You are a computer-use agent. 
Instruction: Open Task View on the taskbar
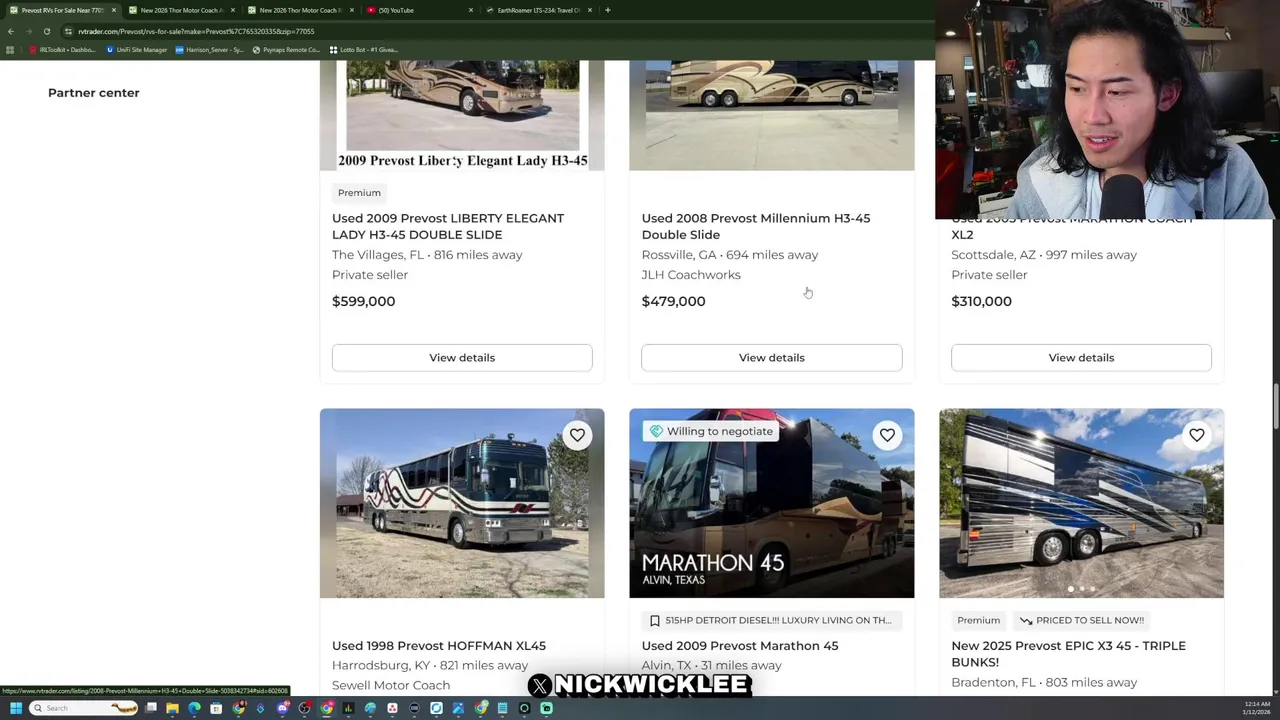pos(151,708)
